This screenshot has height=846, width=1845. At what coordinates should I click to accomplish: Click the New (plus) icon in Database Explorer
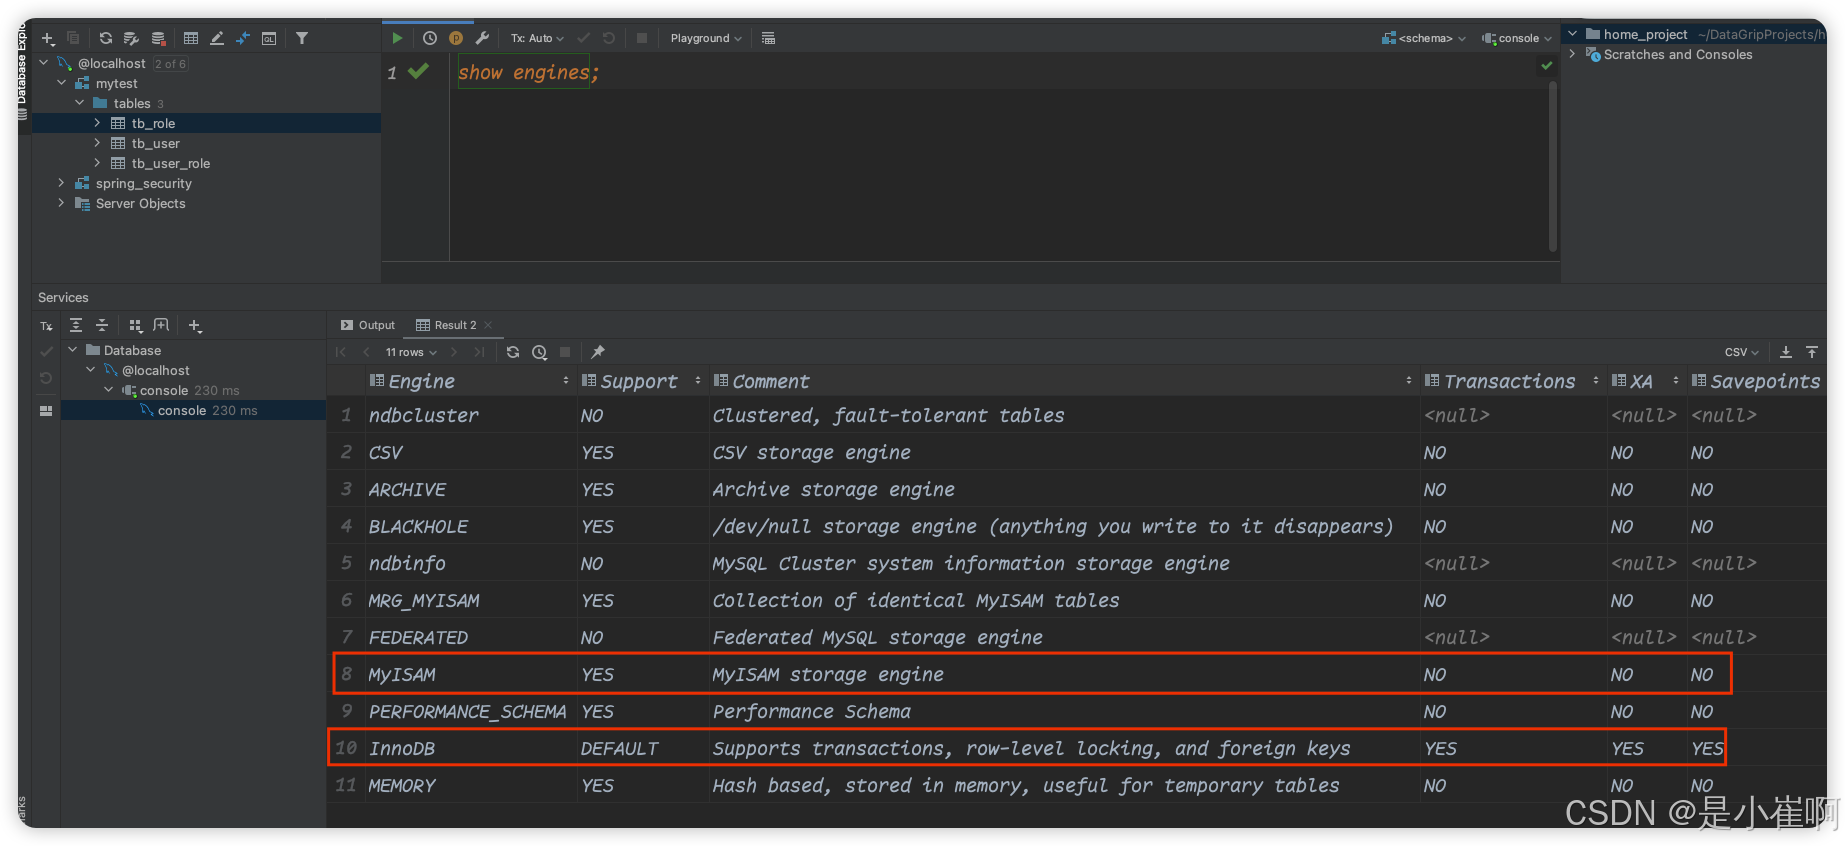[x=47, y=39]
